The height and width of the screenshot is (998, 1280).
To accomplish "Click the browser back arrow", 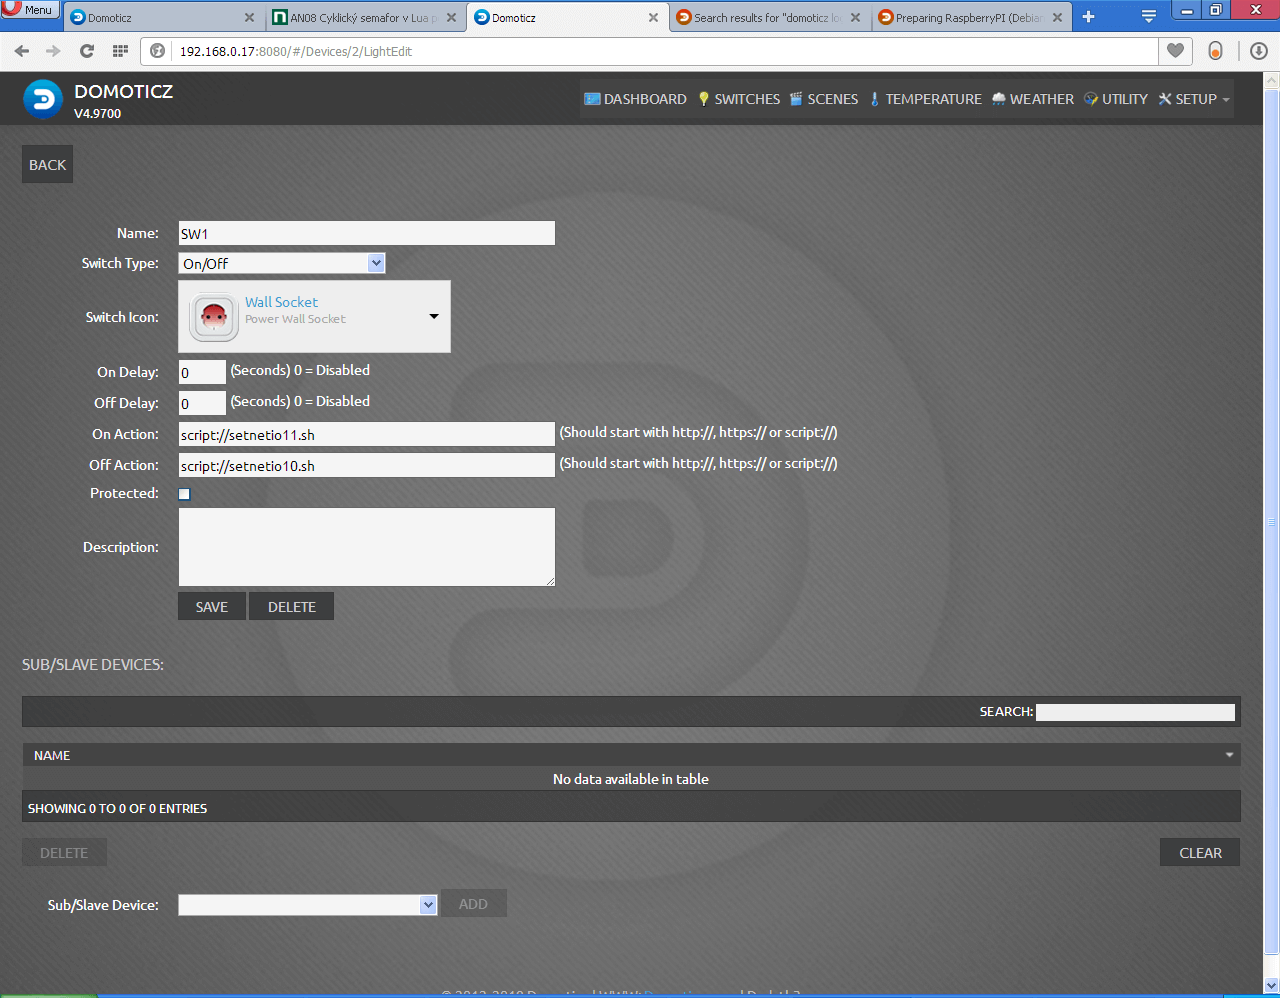I will coord(22,51).
